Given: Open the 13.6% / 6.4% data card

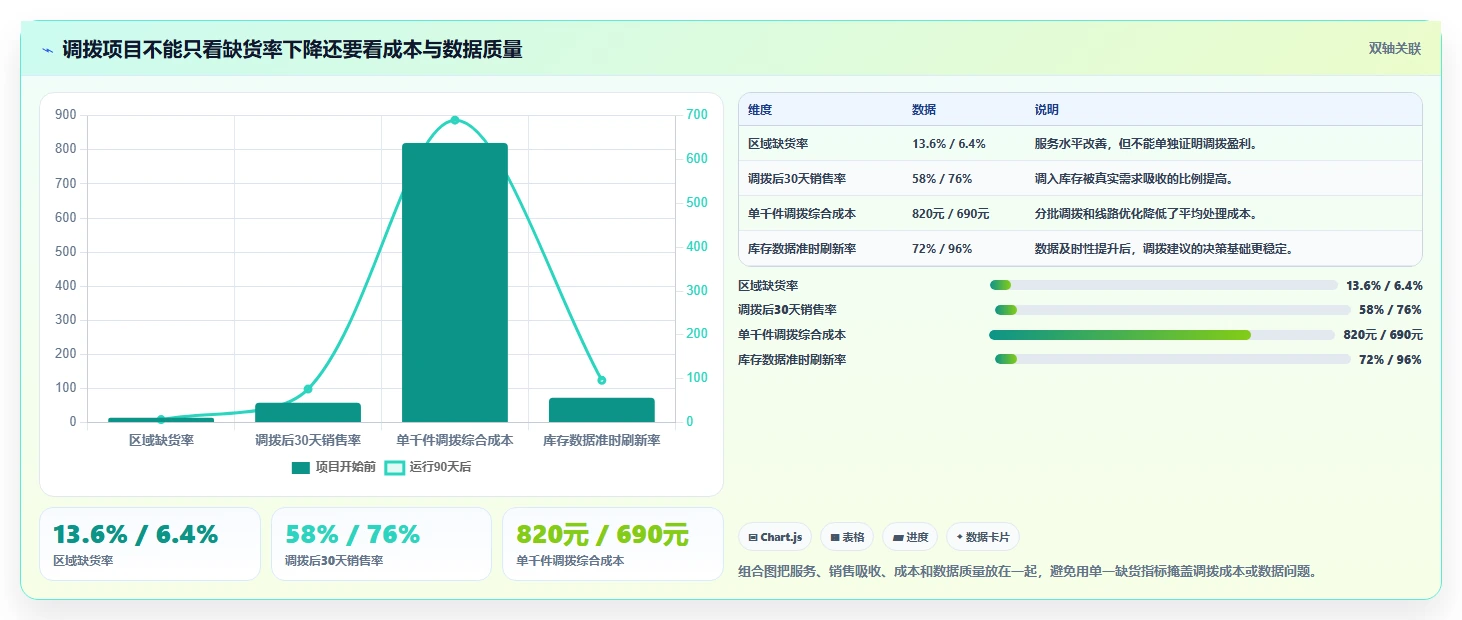Looking at the screenshot, I should pyautogui.click(x=150, y=544).
